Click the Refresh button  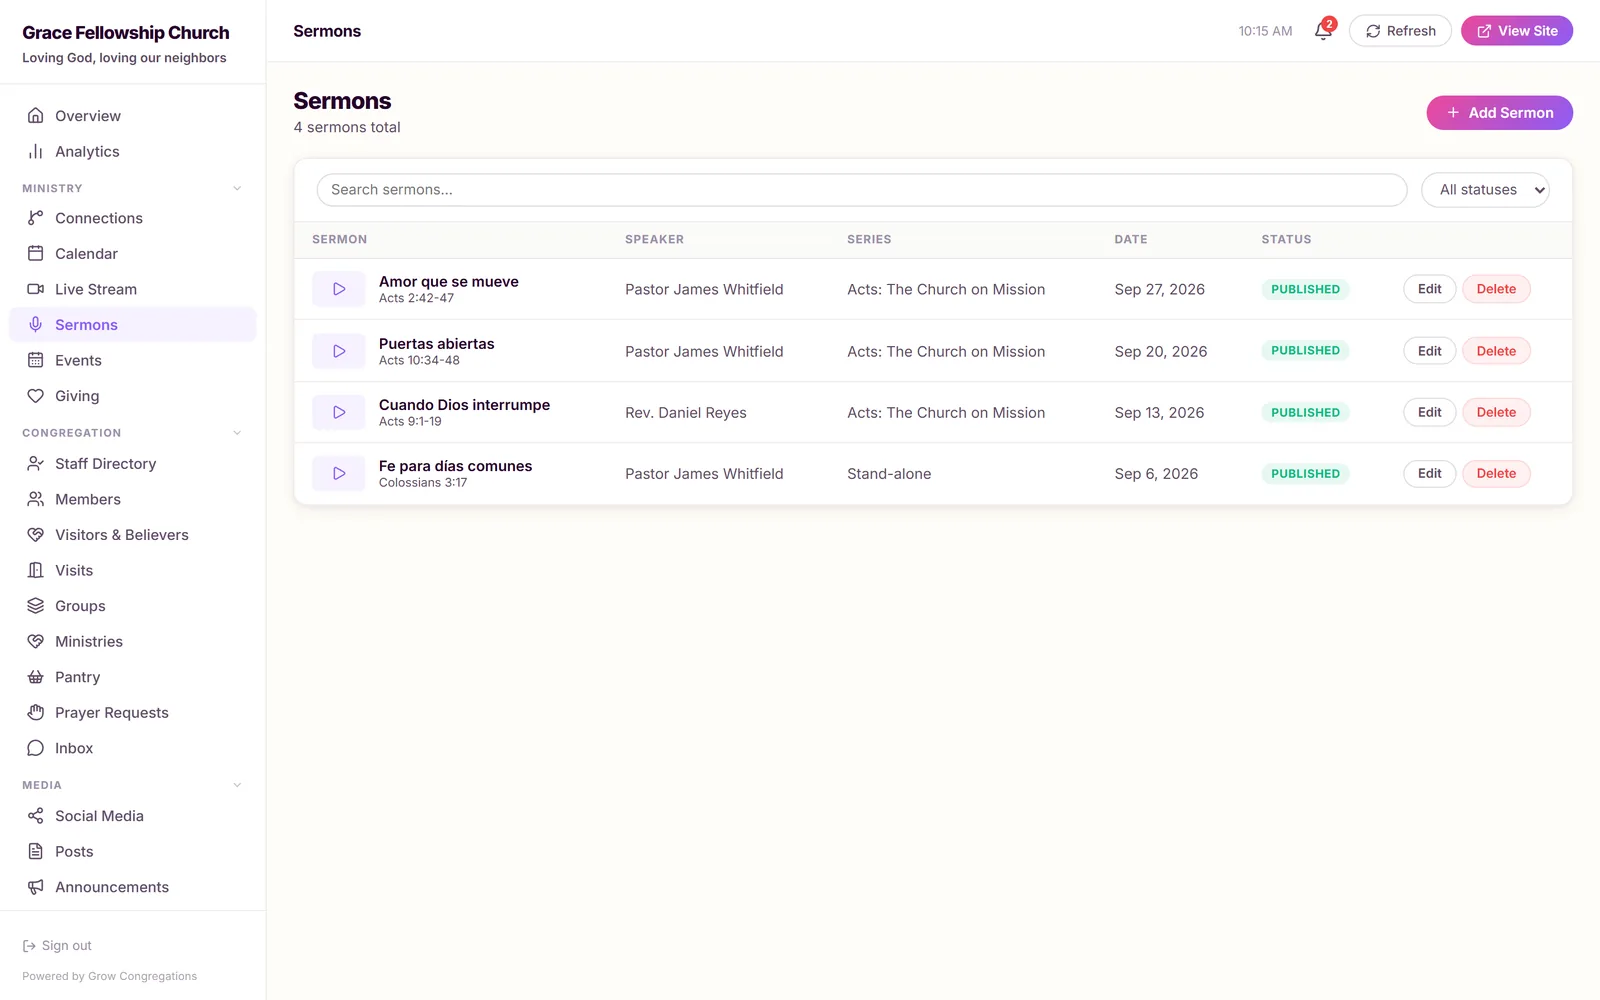pyautogui.click(x=1400, y=31)
